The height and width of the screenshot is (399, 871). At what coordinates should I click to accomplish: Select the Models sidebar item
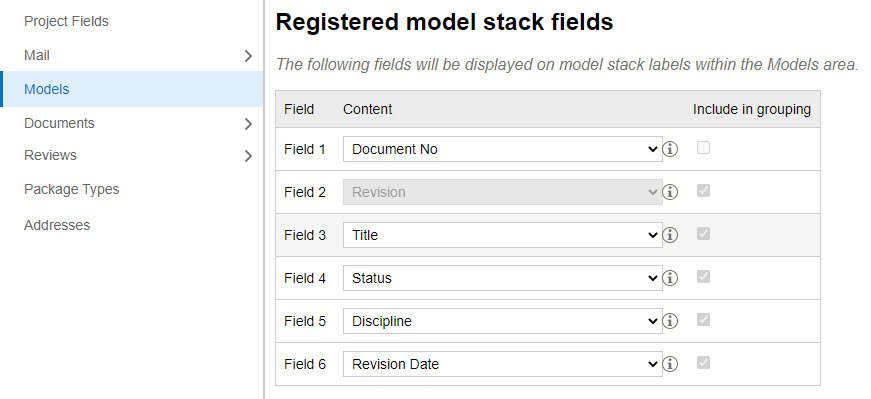pyautogui.click(x=132, y=89)
